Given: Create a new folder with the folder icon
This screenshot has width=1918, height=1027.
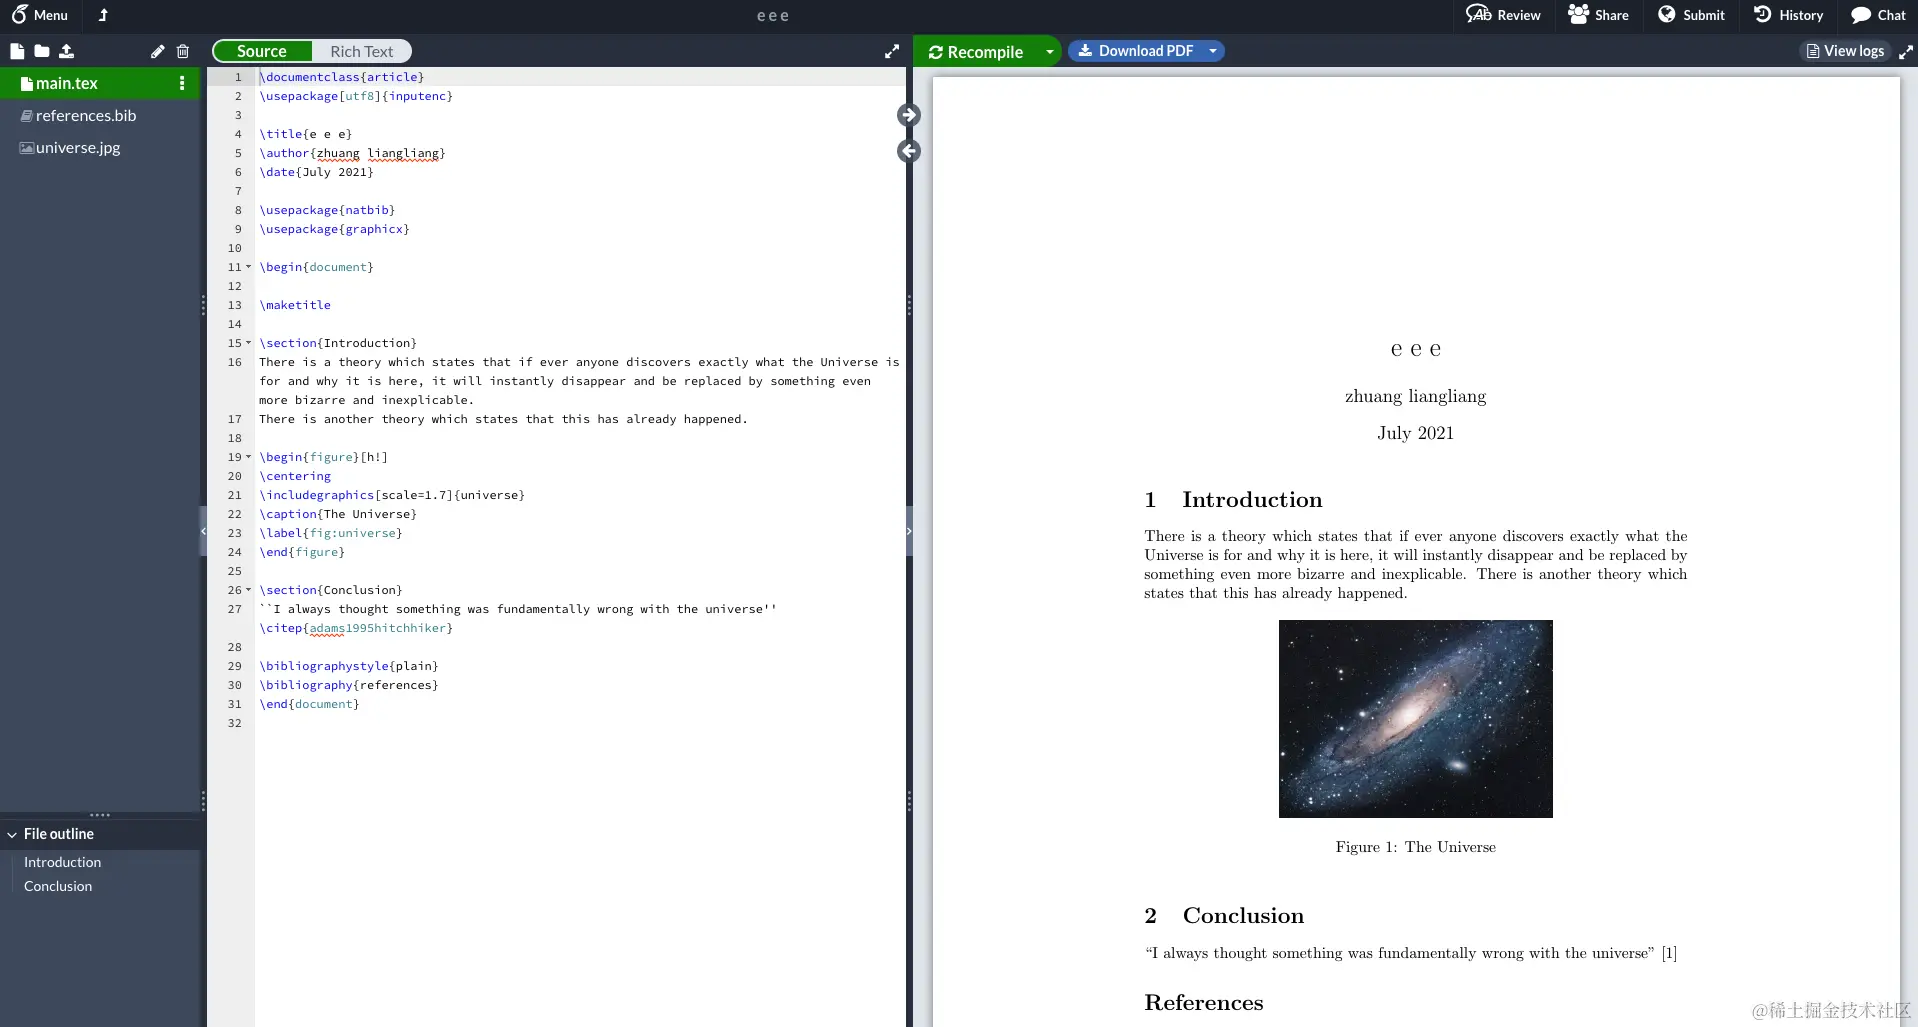Looking at the screenshot, I should pyautogui.click(x=42, y=51).
